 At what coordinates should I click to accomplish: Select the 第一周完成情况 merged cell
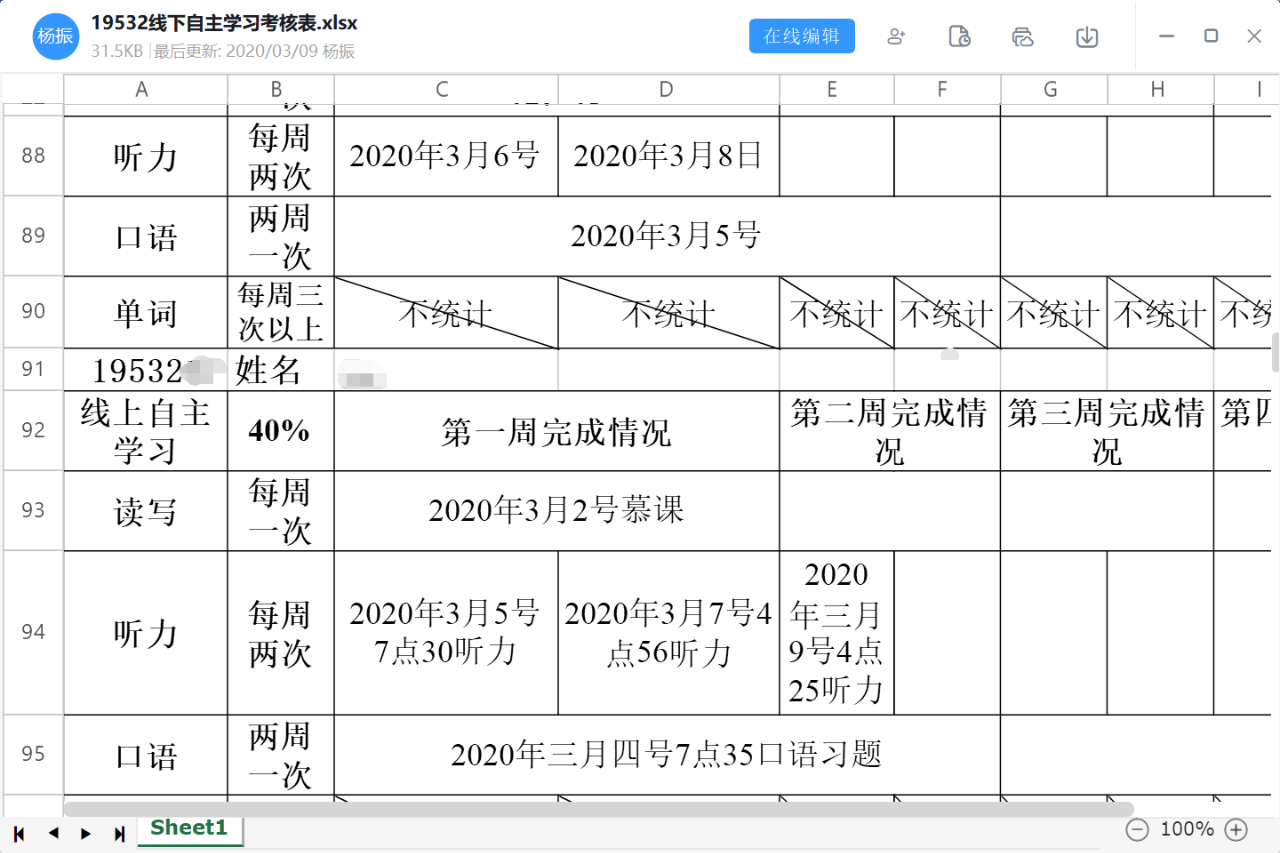tap(556, 432)
